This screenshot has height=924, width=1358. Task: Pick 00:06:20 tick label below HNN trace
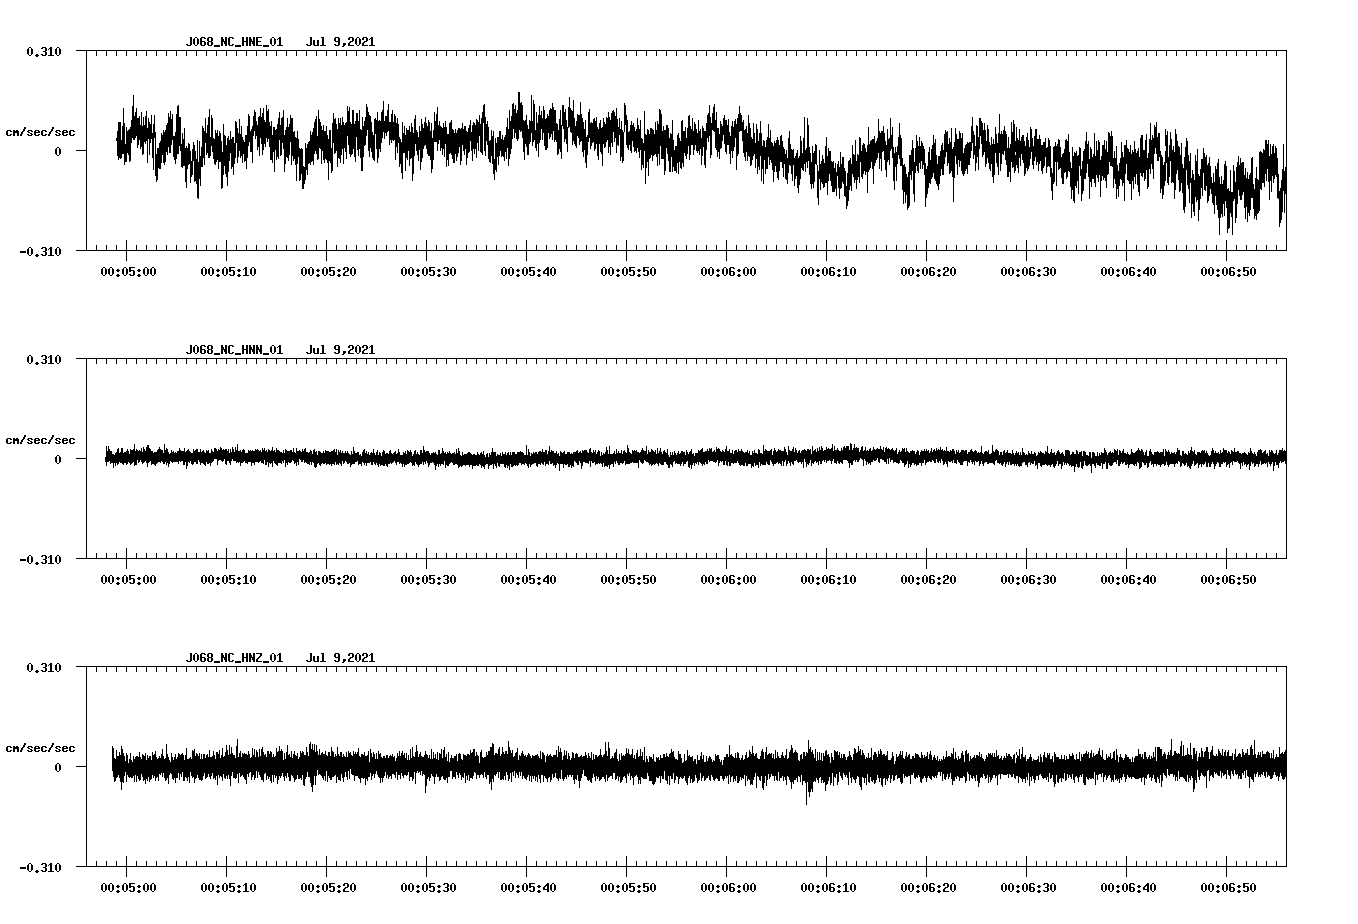(x=928, y=580)
